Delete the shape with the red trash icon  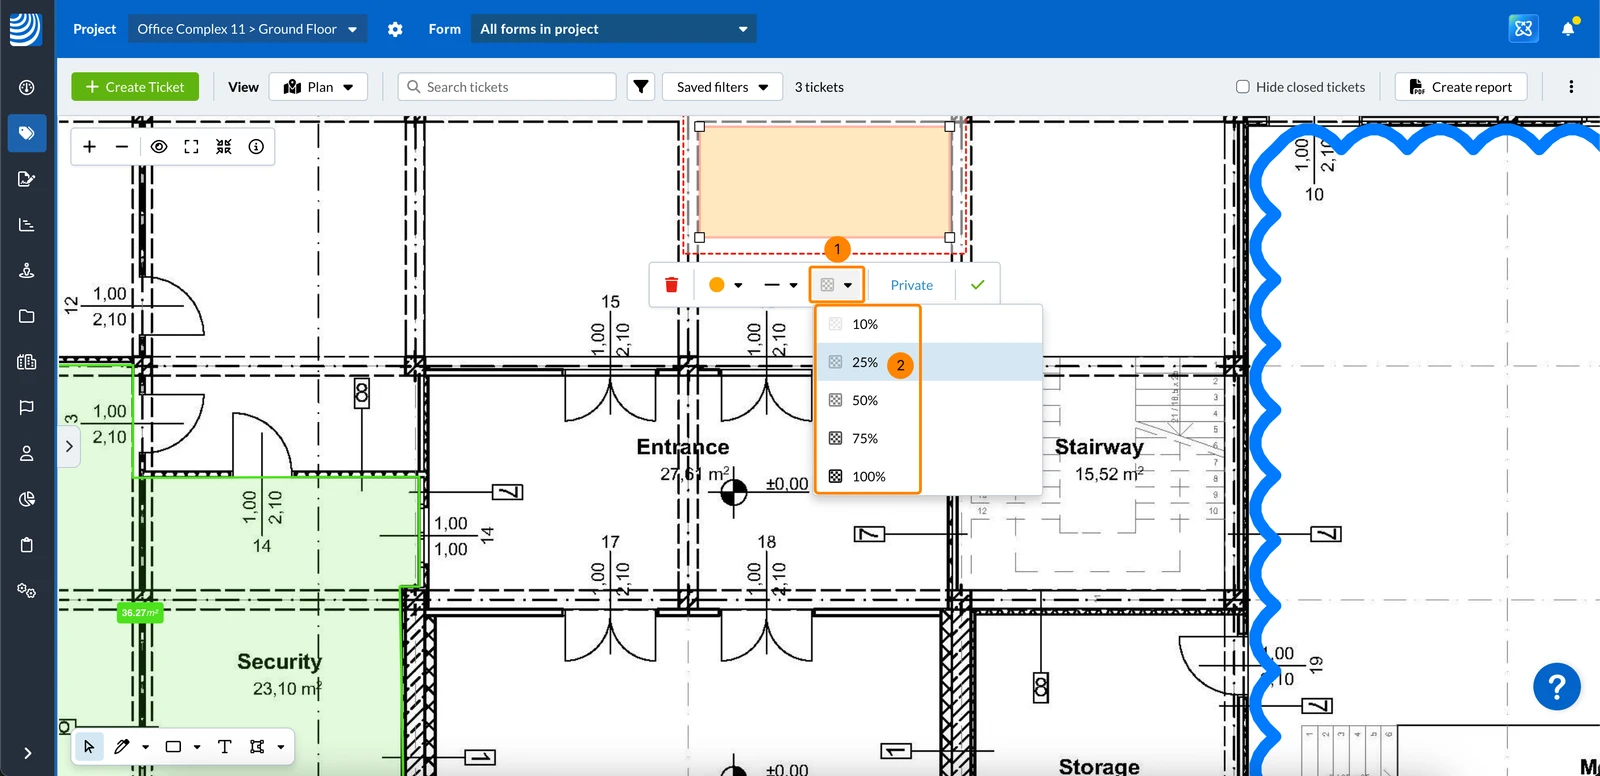[x=672, y=285]
